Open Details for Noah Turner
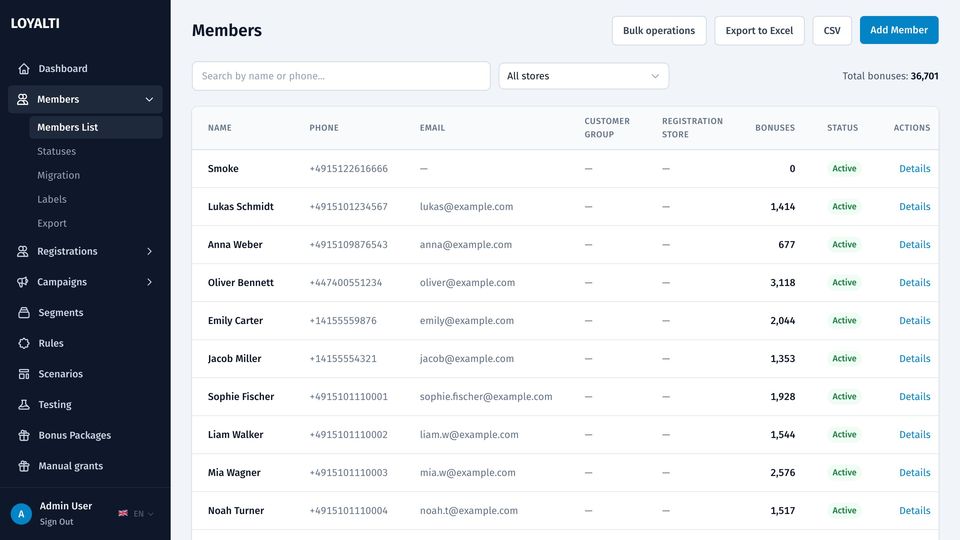Viewport: 960px width, 540px height. [915, 510]
